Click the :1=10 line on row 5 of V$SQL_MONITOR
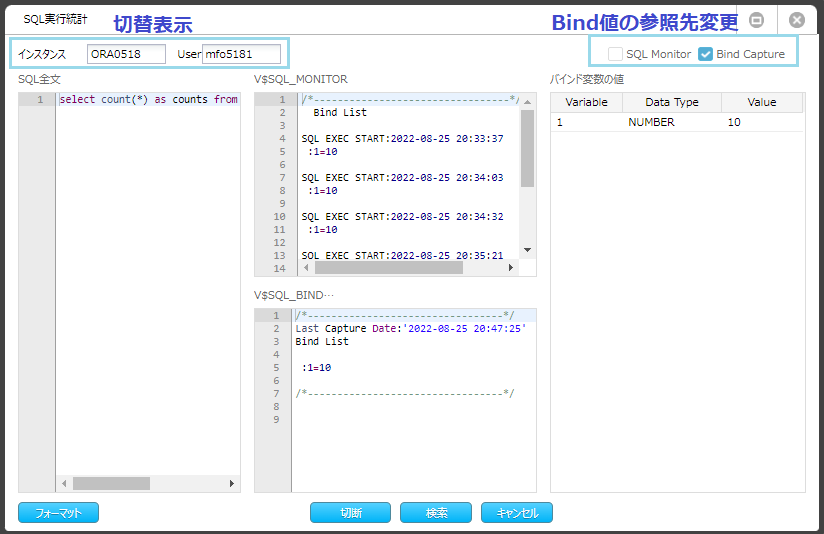824x534 pixels. (323, 152)
